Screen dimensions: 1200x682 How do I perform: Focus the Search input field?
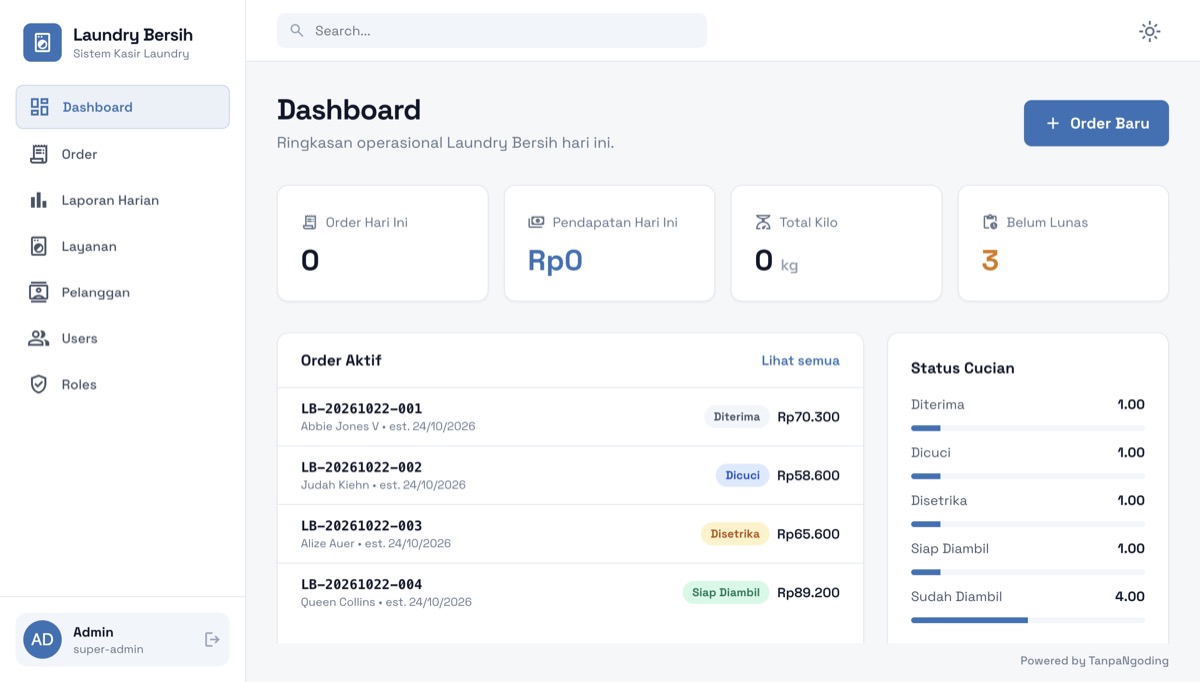point(492,30)
